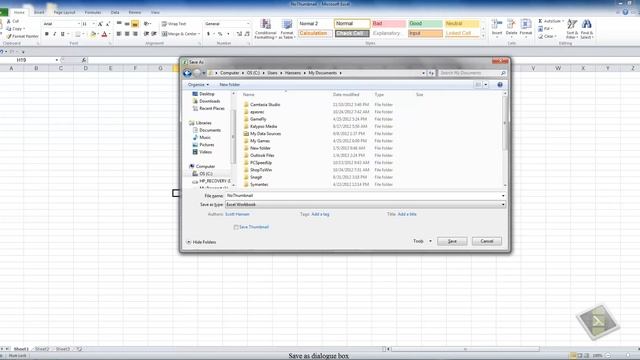Image resolution: width=640 pixels, height=360 pixels.
Task: Click the Save button in dialog
Action: pos(452,241)
